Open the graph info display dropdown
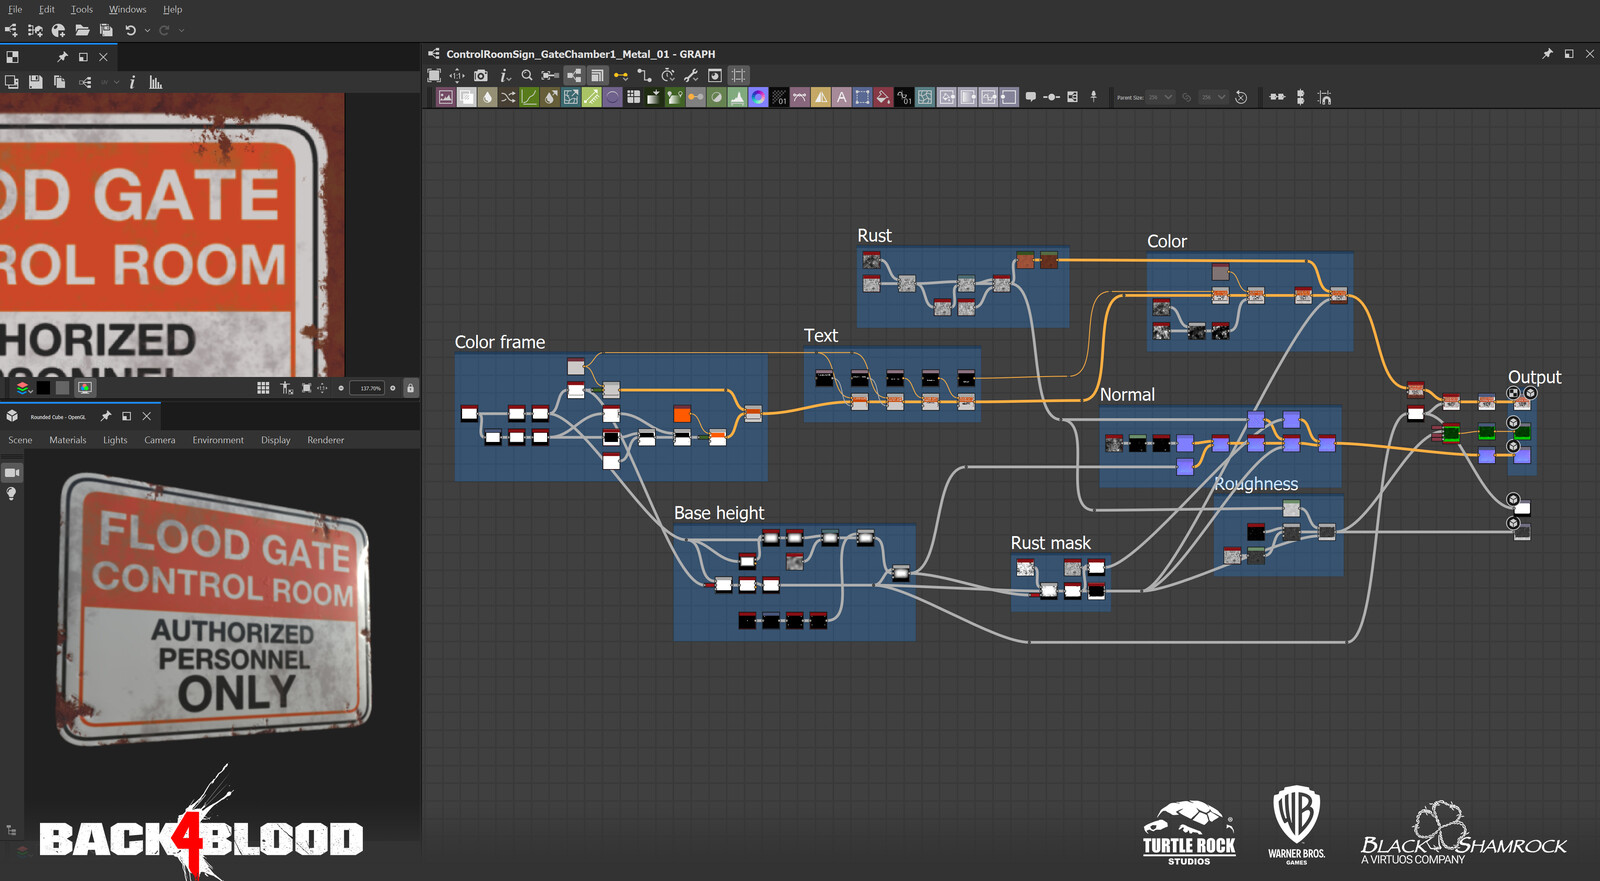Screen dimensions: 1600x881 pos(505,75)
